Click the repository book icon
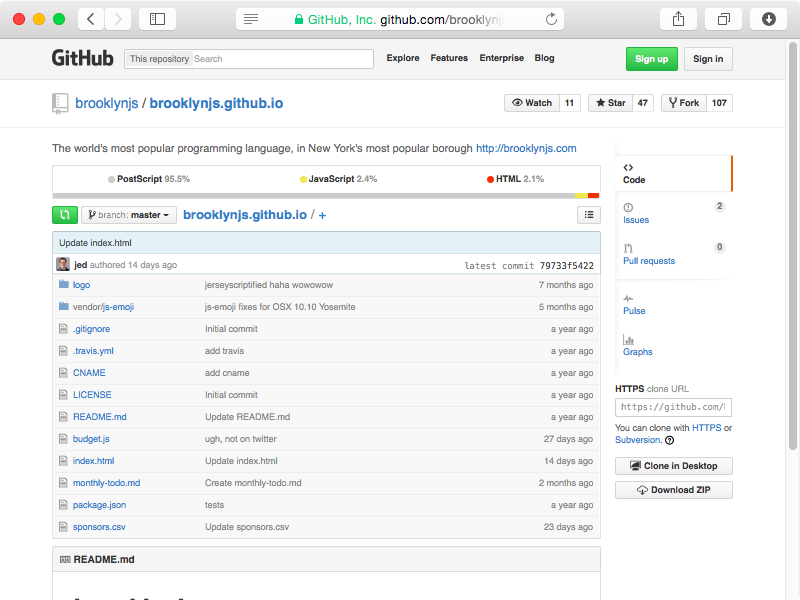The image size is (800, 600). click(x=60, y=104)
